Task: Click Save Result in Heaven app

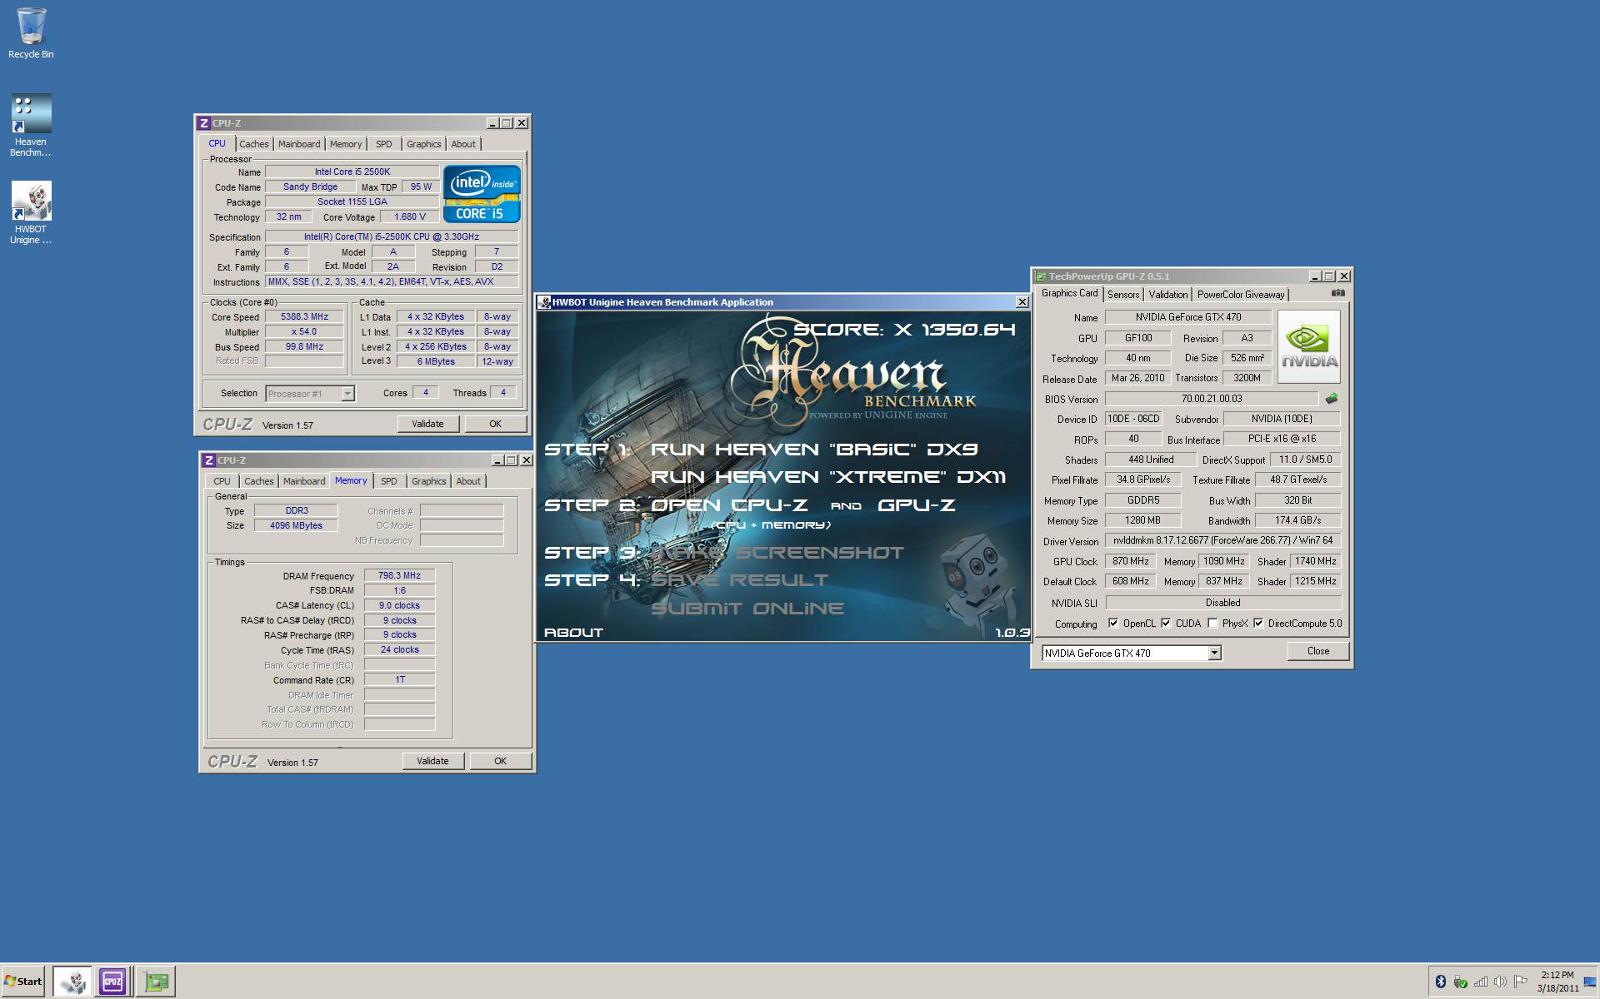Action: [x=739, y=580]
